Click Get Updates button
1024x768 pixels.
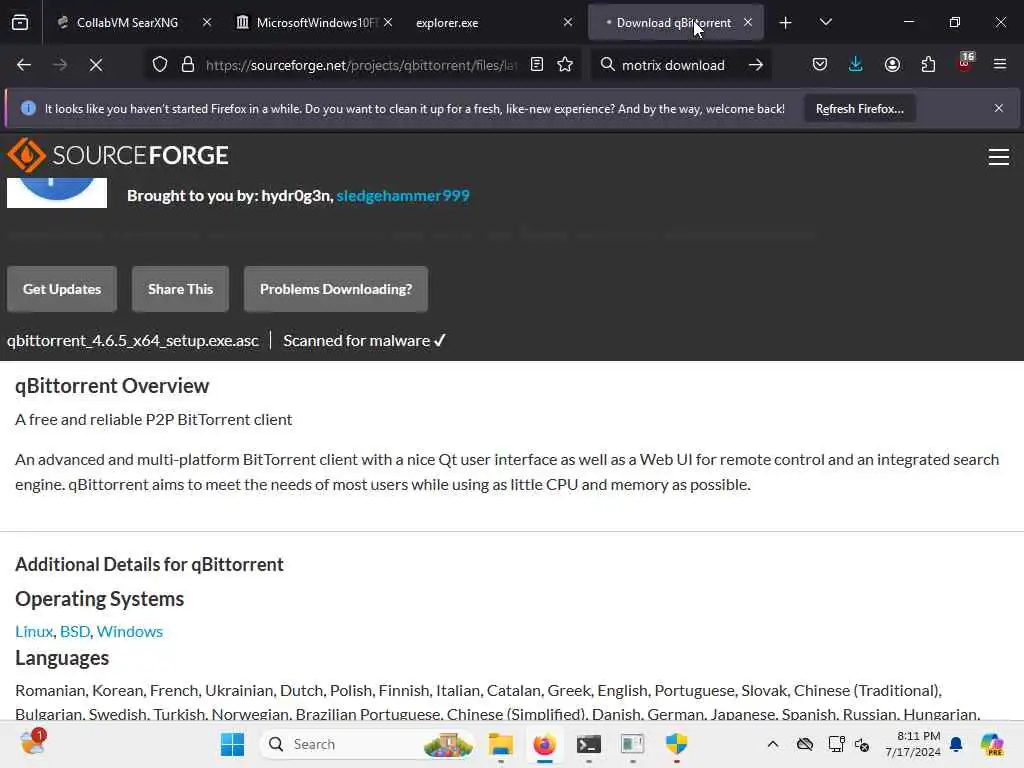(62, 289)
